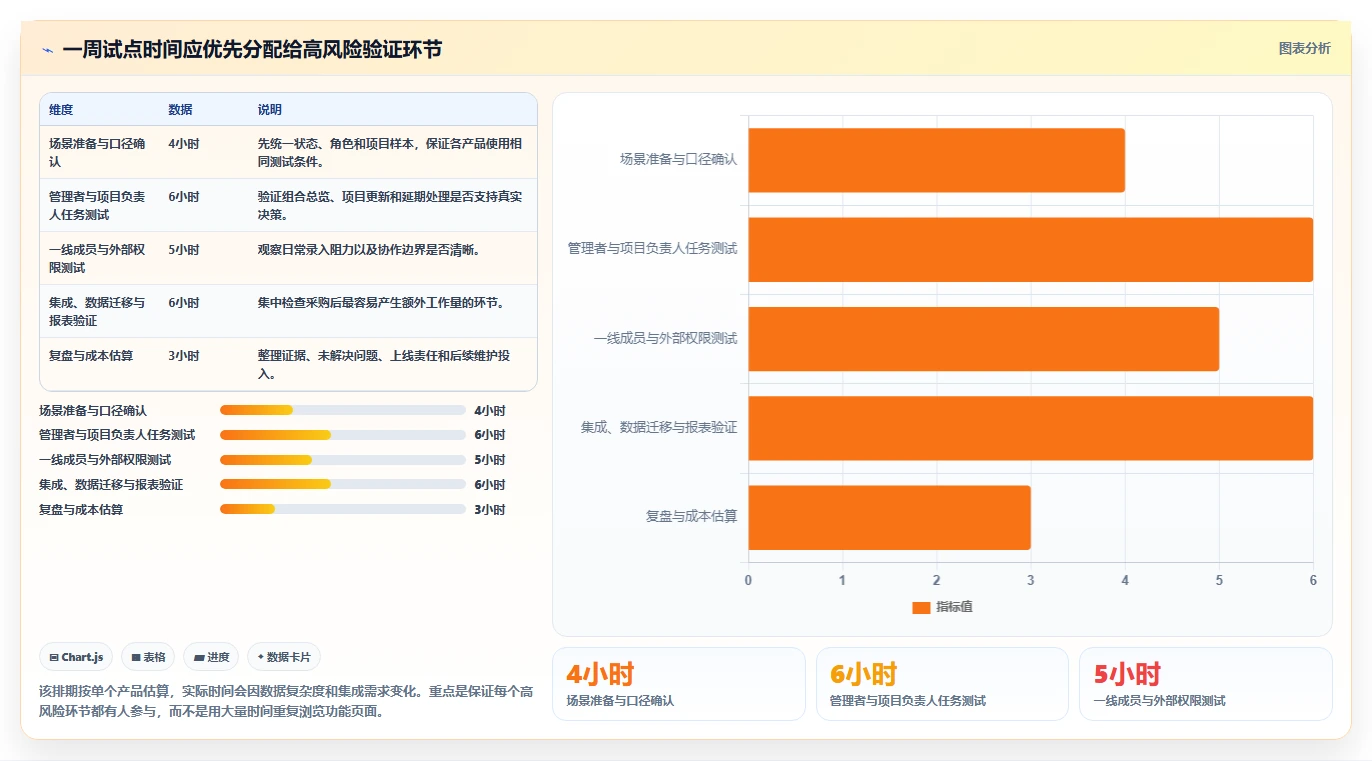Click the 进度 tag chip
The image size is (1372, 761).
pyautogui.click(x=211, y=657)
